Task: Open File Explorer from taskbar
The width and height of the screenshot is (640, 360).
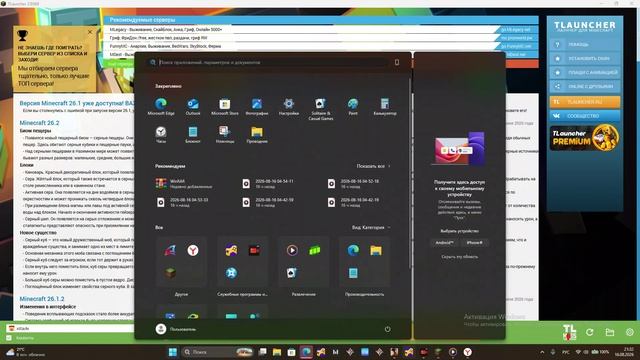Action: tap(277, 352)
